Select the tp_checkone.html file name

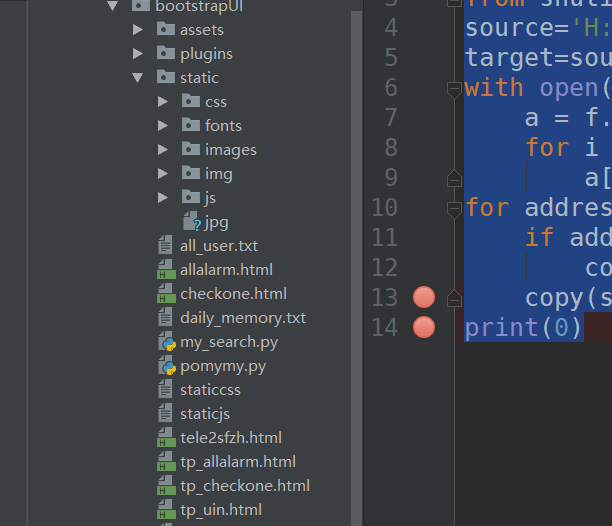coord(245,486)
